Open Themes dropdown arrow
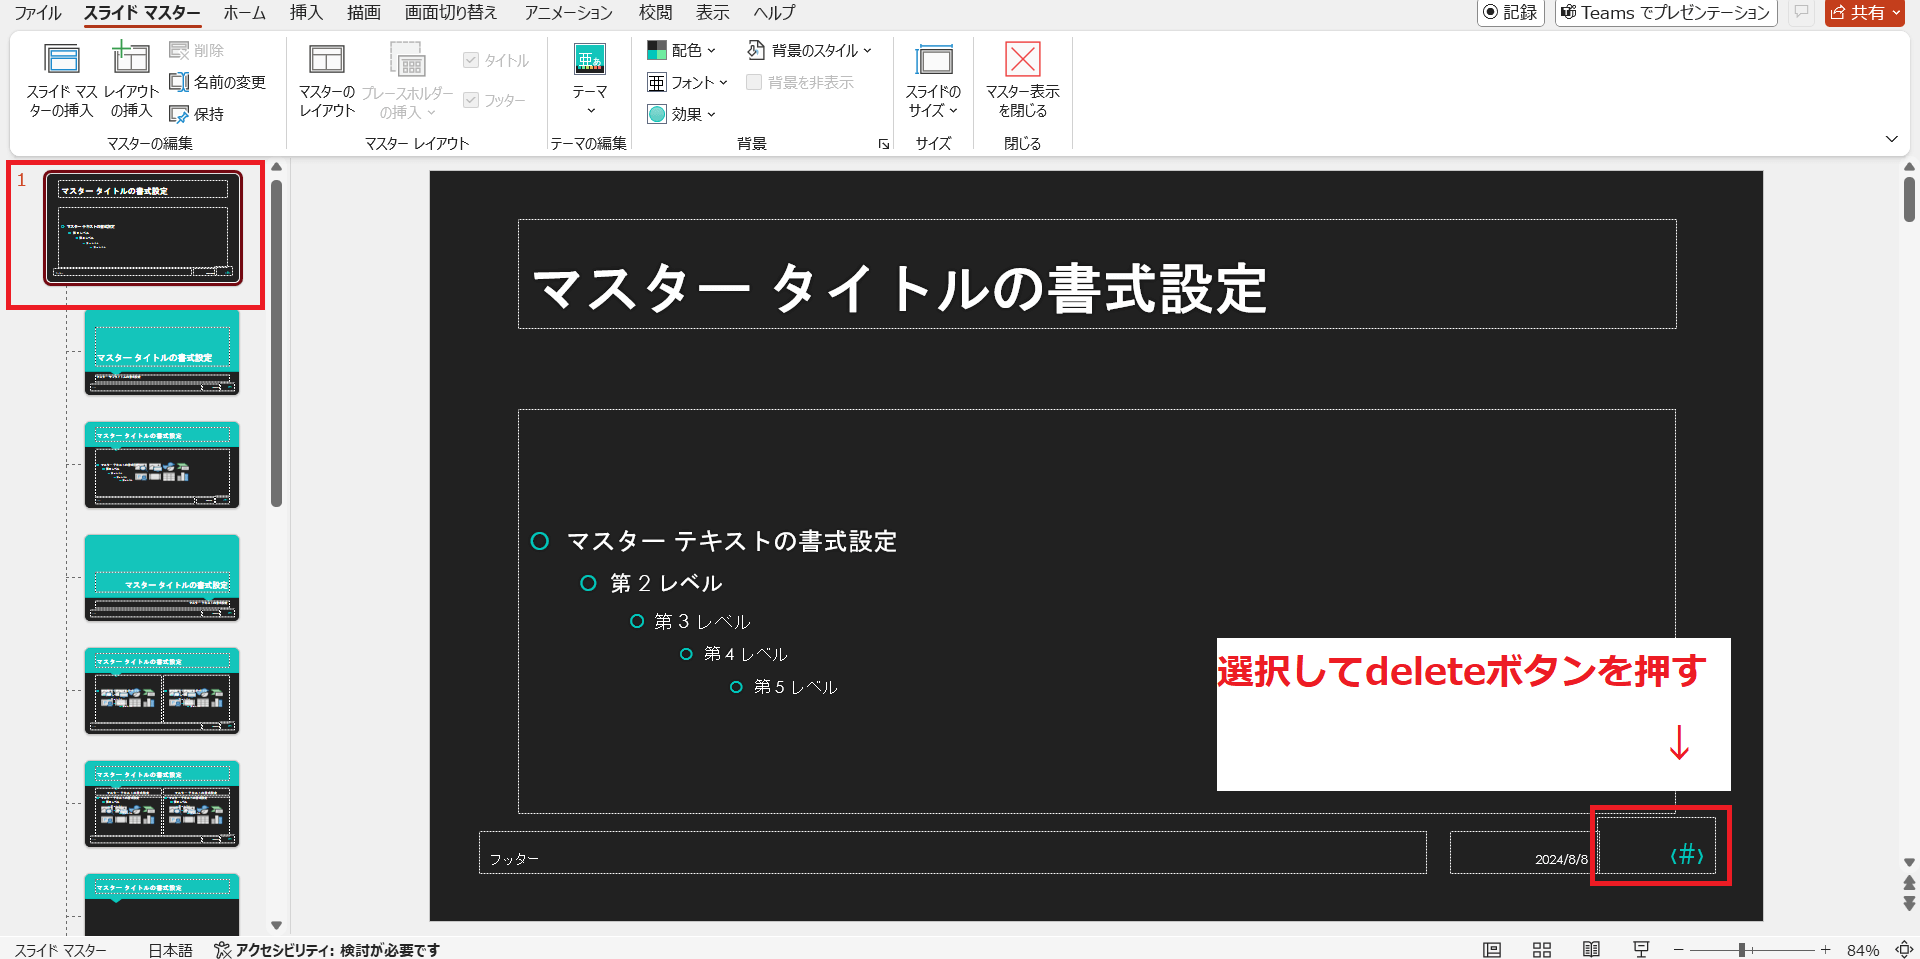 coord(590,111)
